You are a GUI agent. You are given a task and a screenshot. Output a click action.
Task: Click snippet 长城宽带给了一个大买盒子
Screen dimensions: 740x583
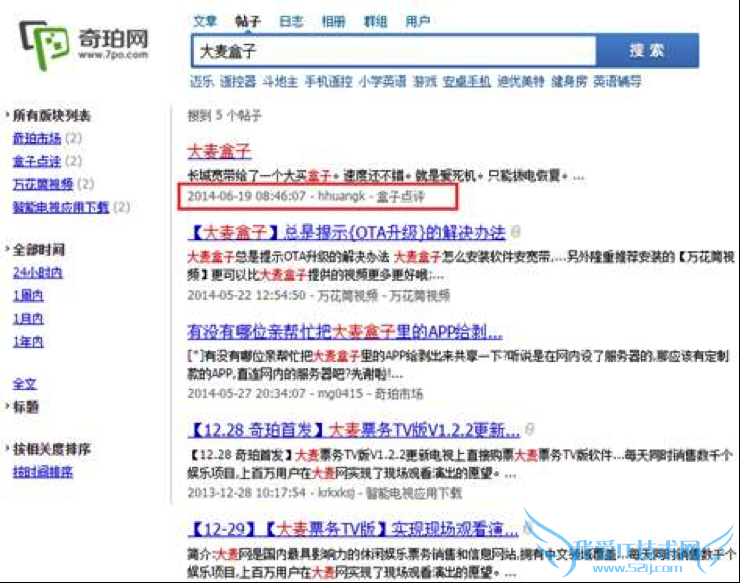coord(386,176)
